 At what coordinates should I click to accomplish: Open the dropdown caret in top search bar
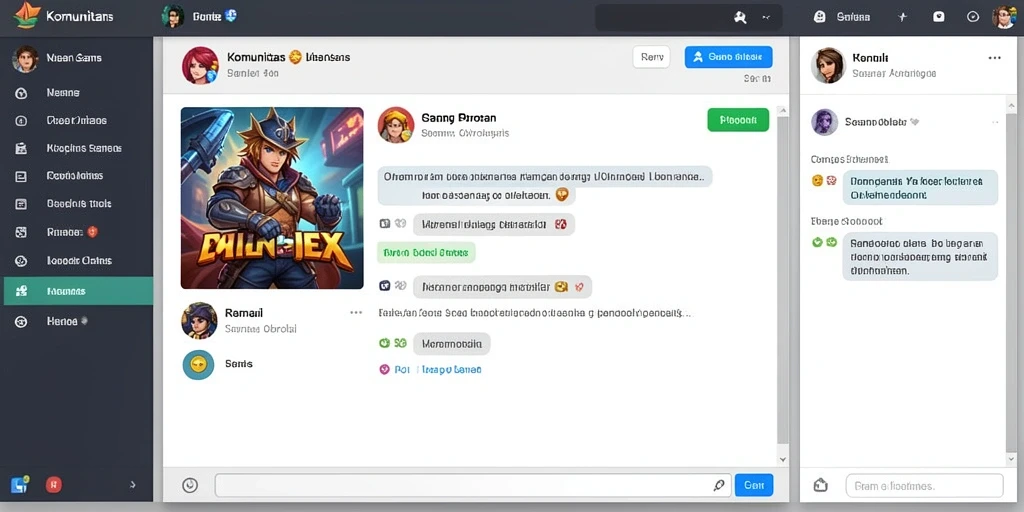tap(765, 18)
